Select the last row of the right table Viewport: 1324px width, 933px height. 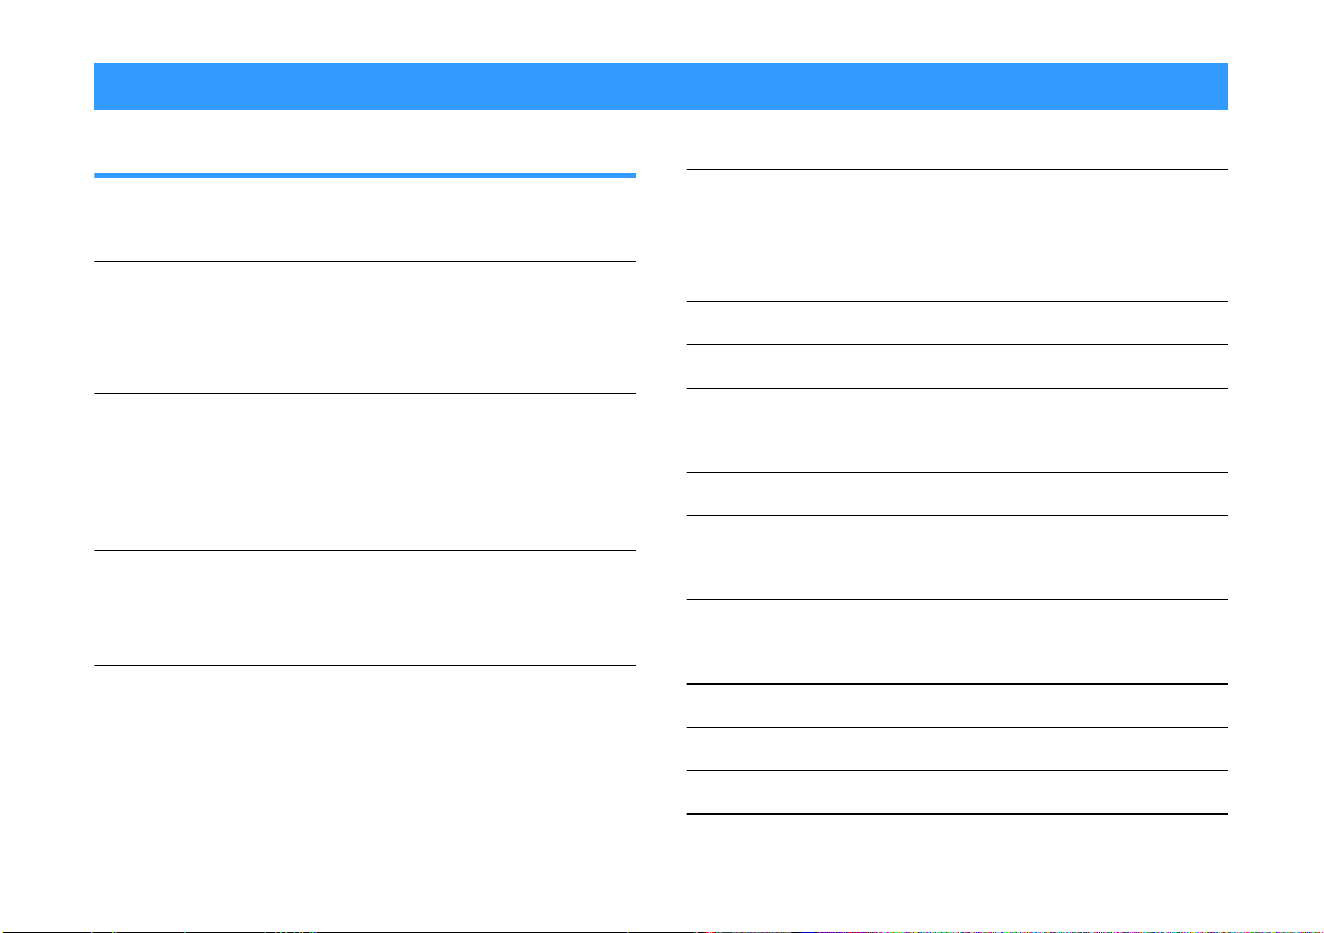click(957, 792)
